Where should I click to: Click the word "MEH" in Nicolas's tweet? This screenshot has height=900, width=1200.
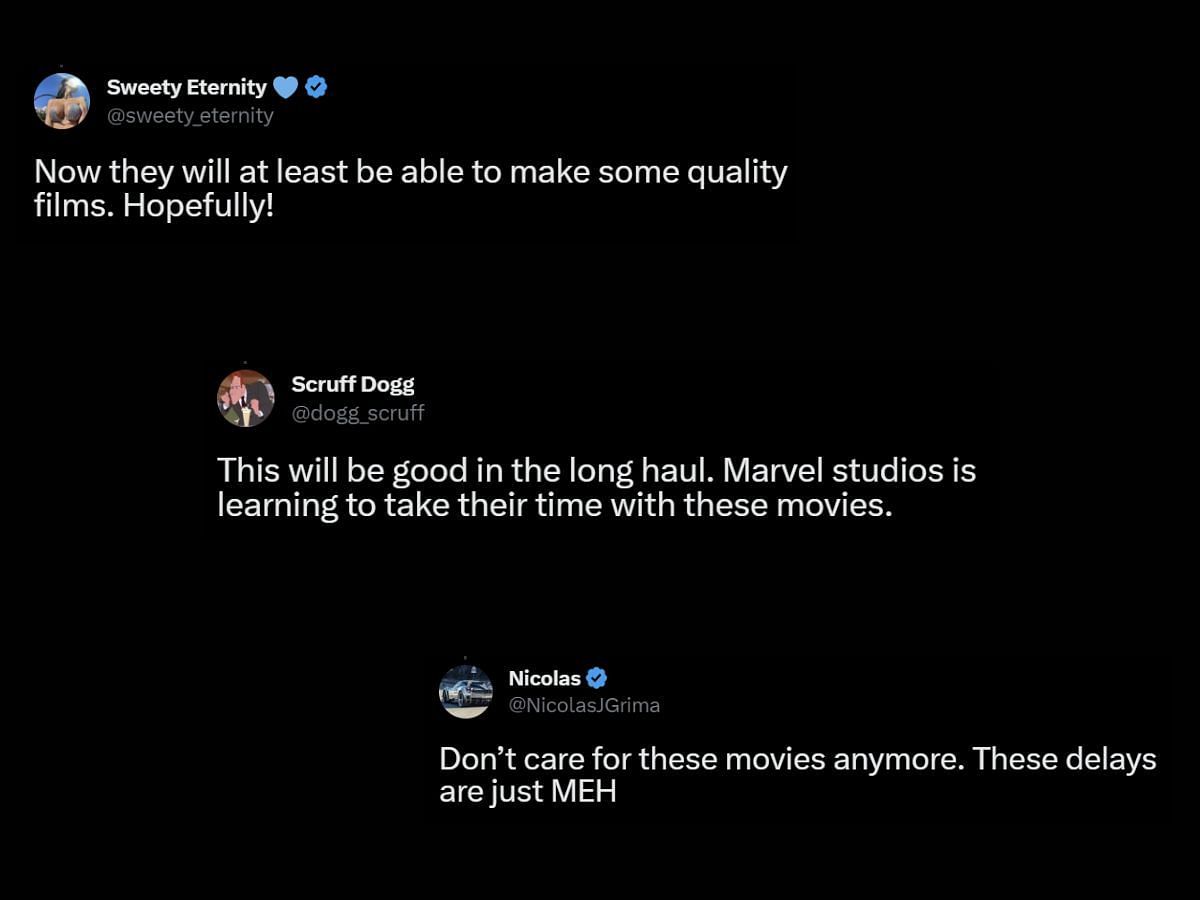pyautogui.click(x=583, y=792)
